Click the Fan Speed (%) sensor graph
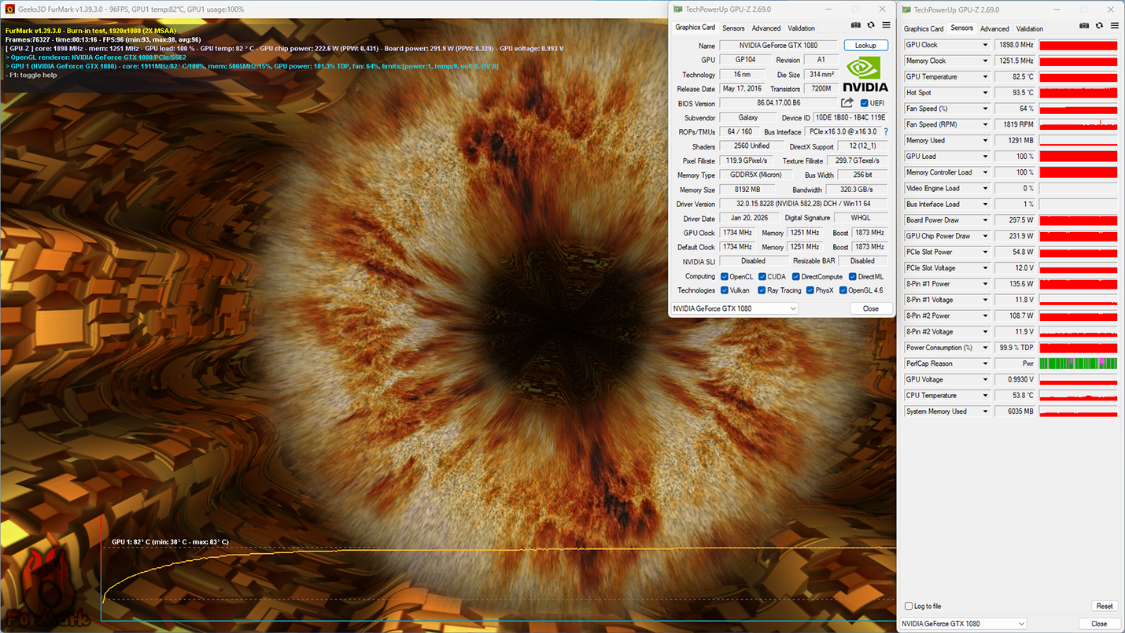Image resolution: width=1125 pixels, height=633 pixels. pyautogui.click(x=1078, y=108)
